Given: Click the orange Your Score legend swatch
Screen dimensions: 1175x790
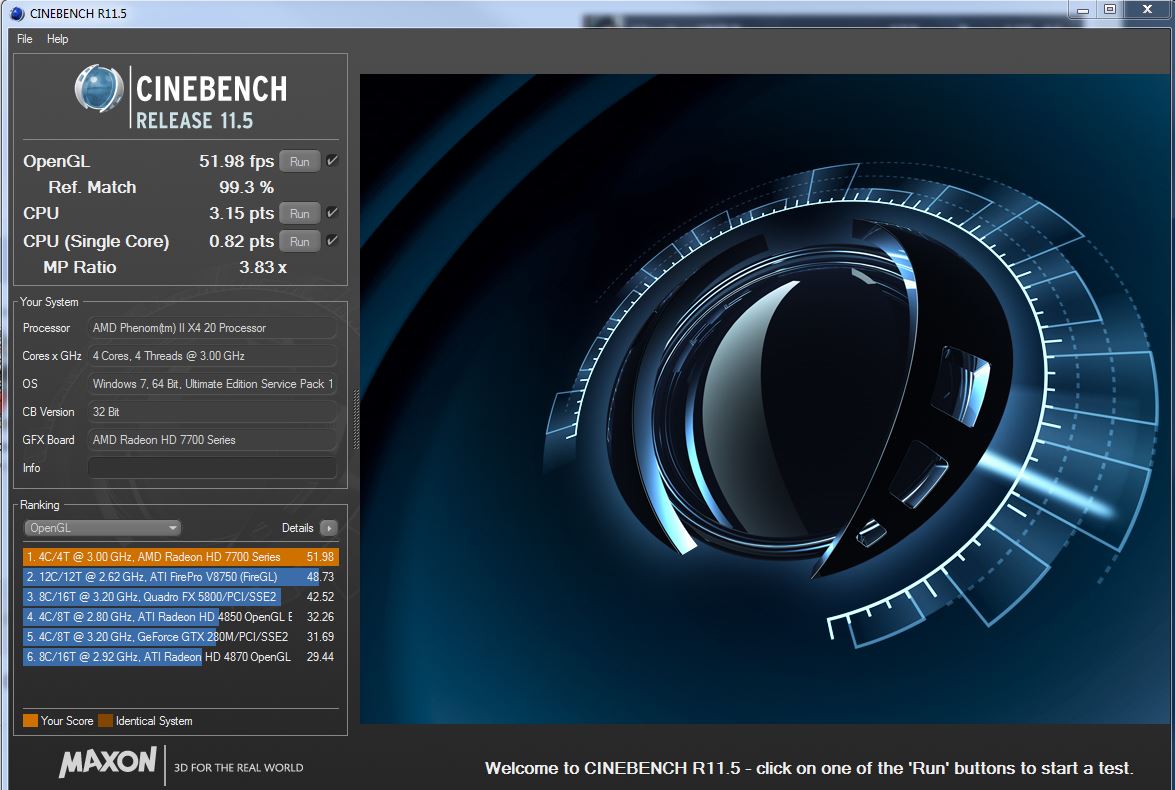Looking at the screenshot, I should (30, 721).
